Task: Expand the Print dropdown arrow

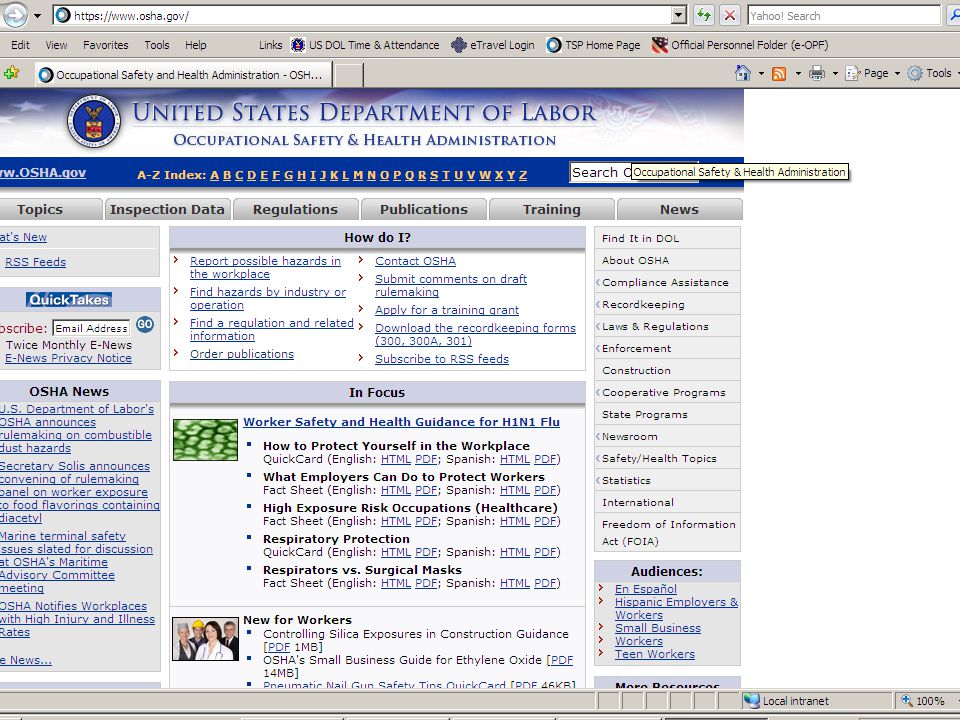Action: [x=835, y=73]
